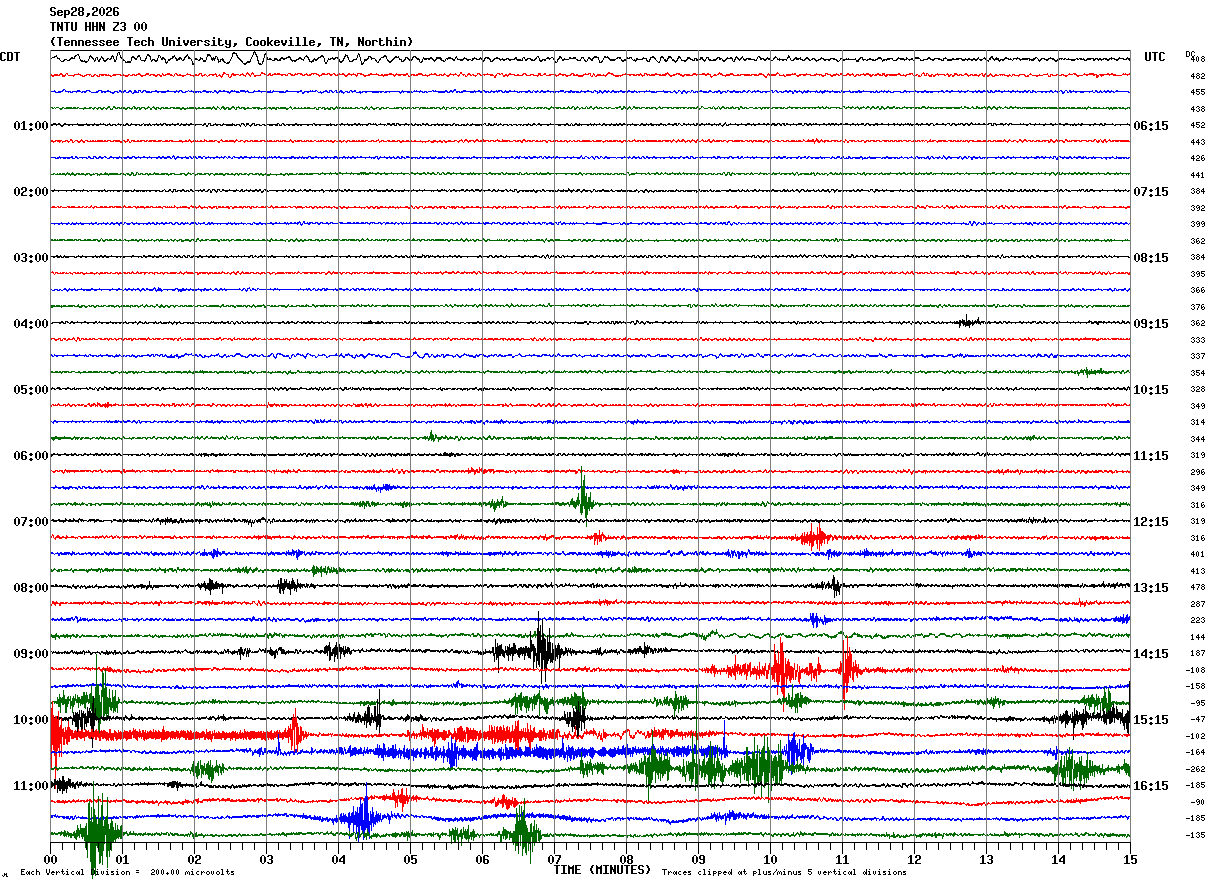Click the 11:00 CDT hour label
This screenshot has height=886, width=1210.
(30, 786)
